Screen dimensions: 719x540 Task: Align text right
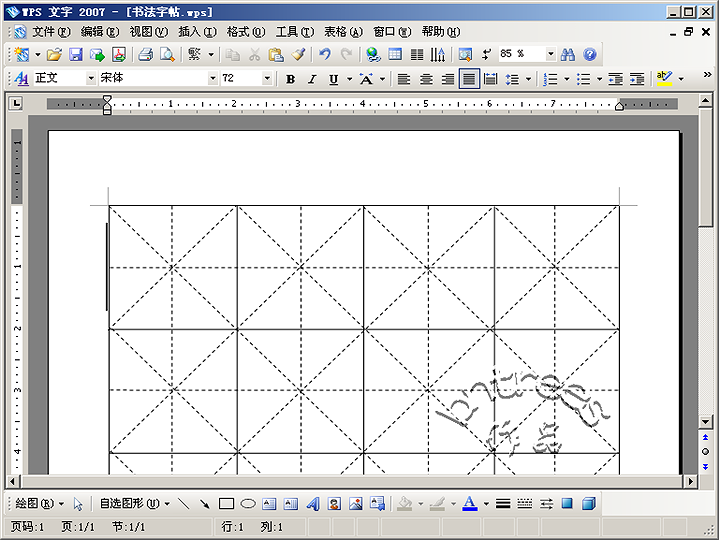click(x=448, y=79)
